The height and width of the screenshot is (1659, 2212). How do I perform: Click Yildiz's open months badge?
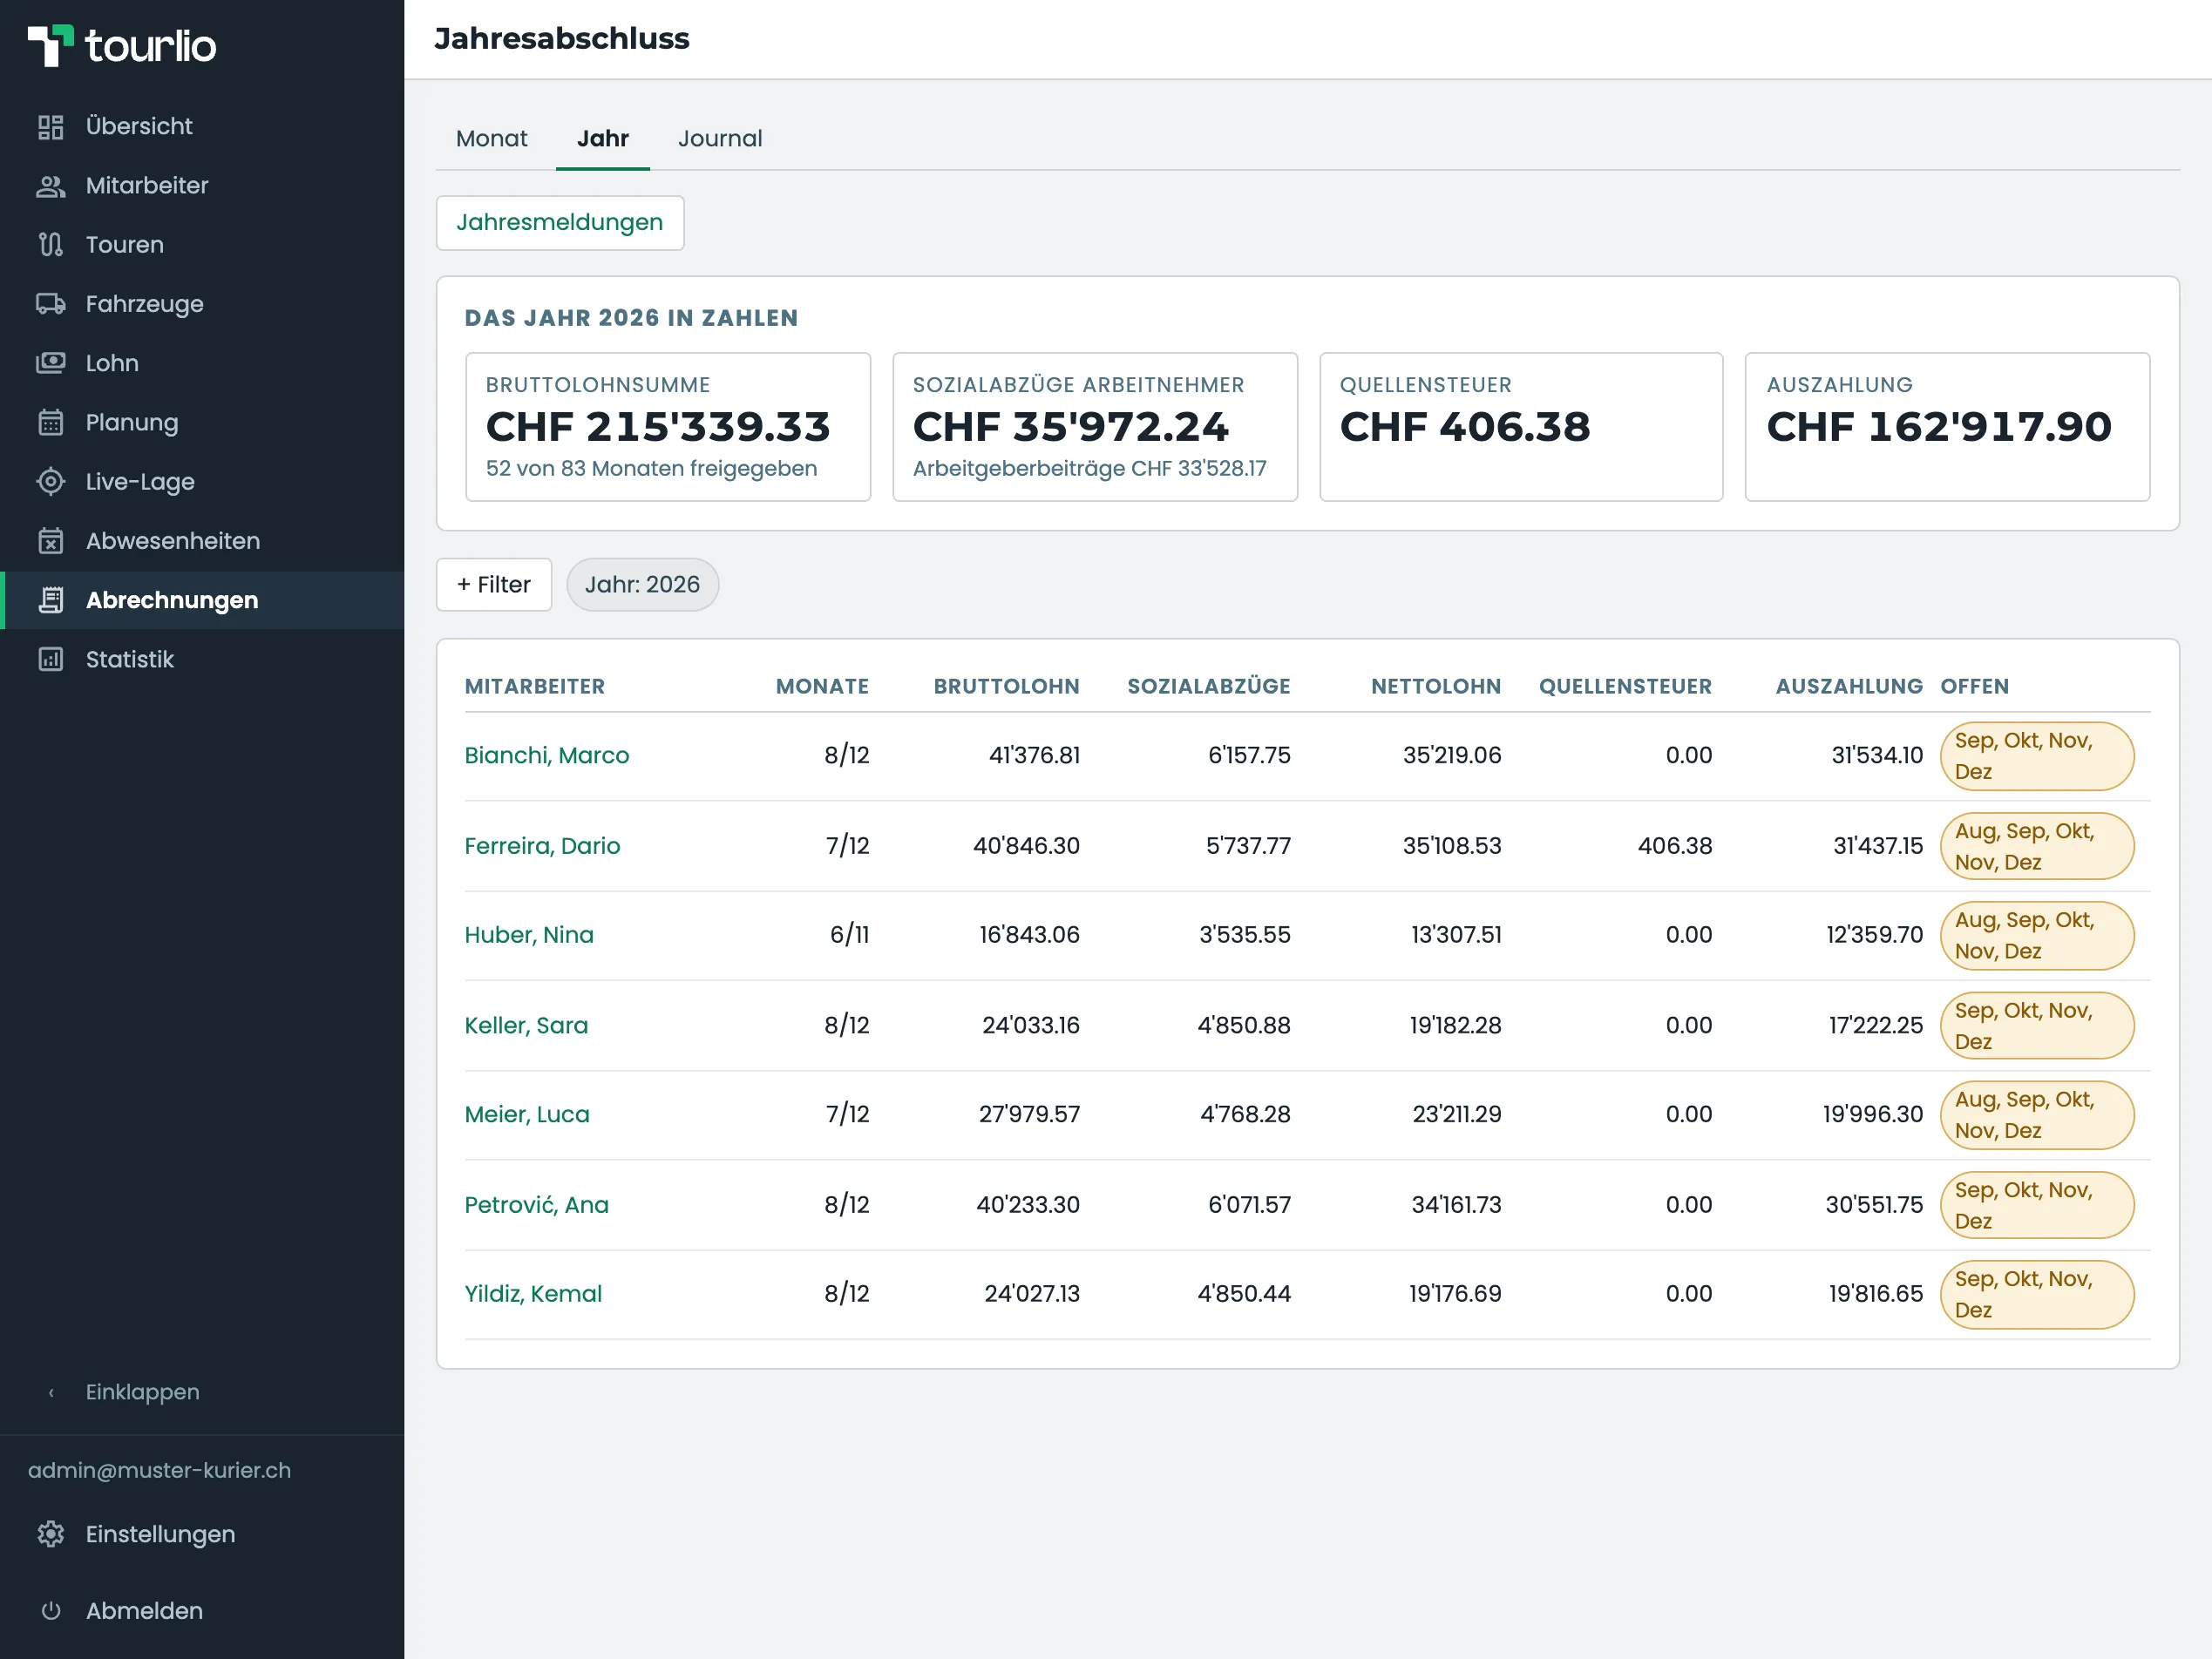[x=2036, y=1294]
